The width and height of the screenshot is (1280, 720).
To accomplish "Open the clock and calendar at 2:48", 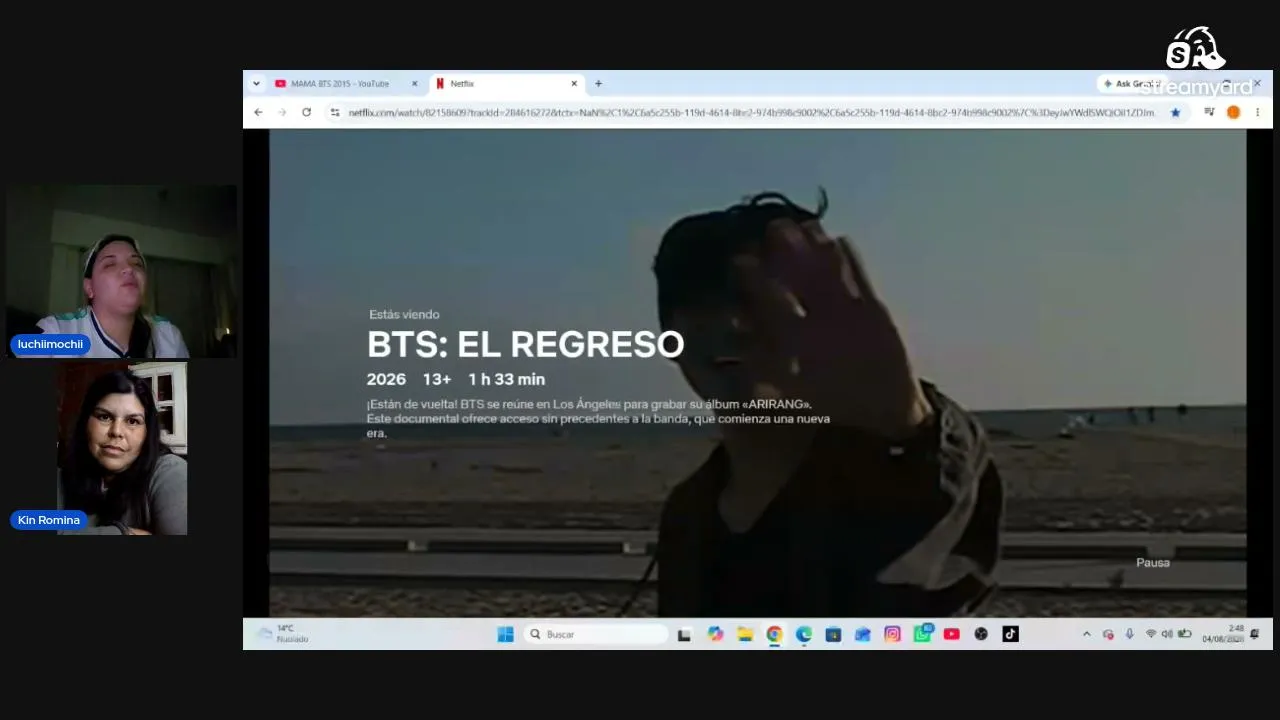I will 1223,634.
